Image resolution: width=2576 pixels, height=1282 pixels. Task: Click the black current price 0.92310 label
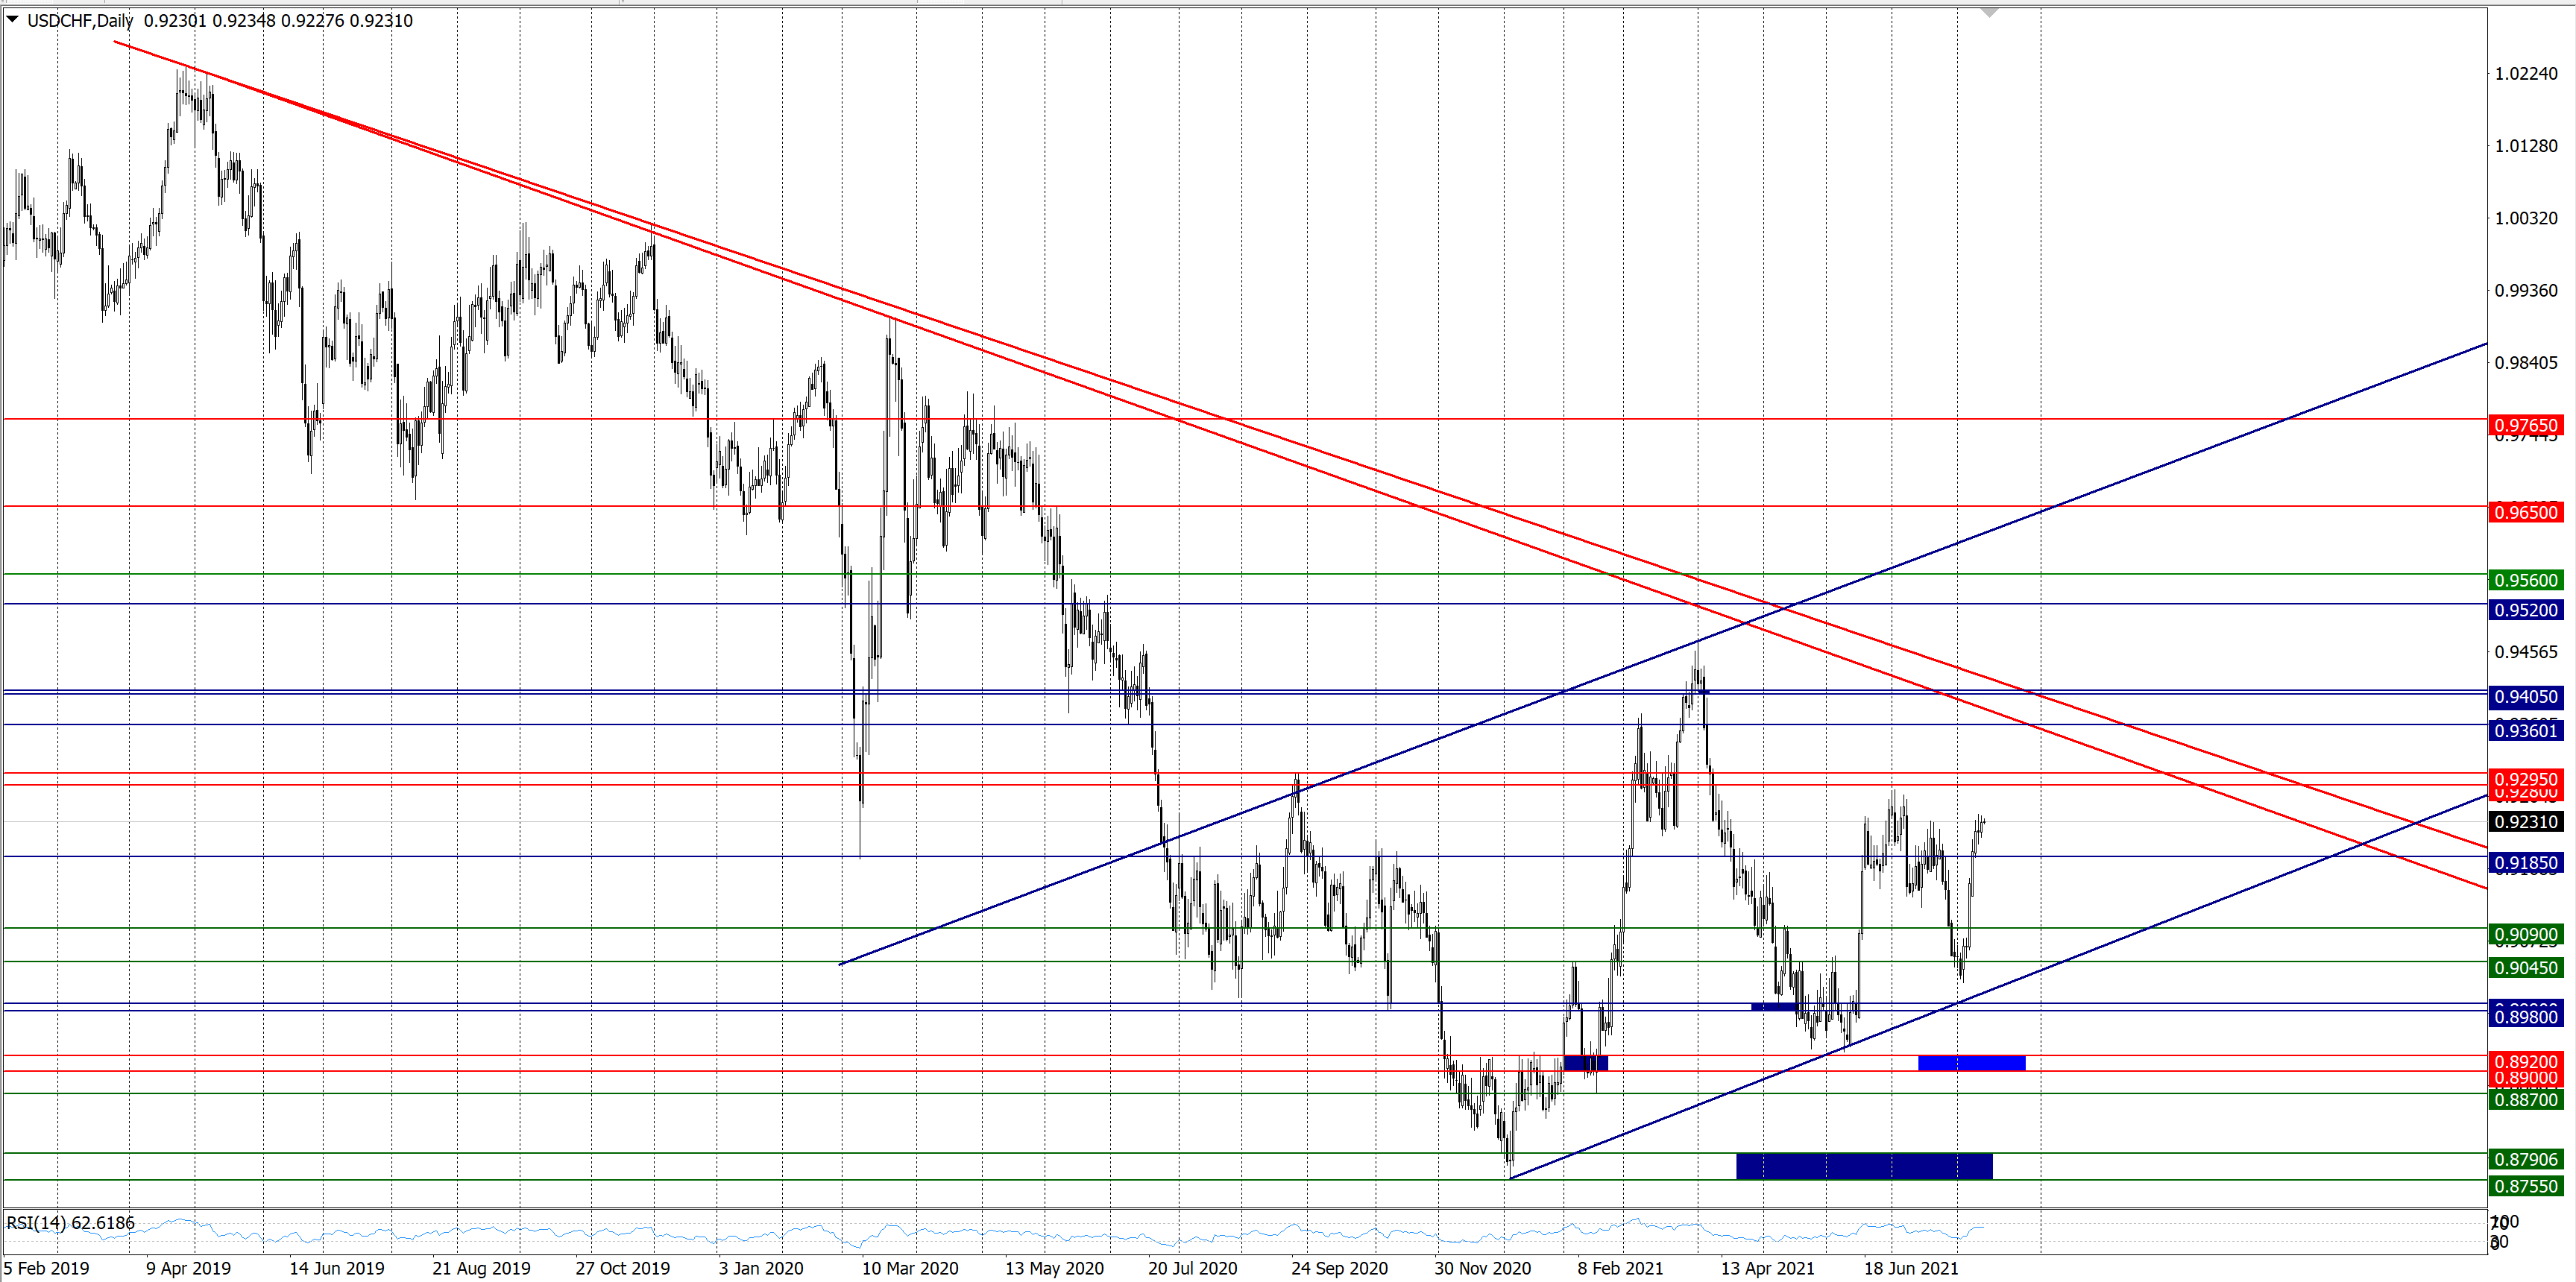2525,822
